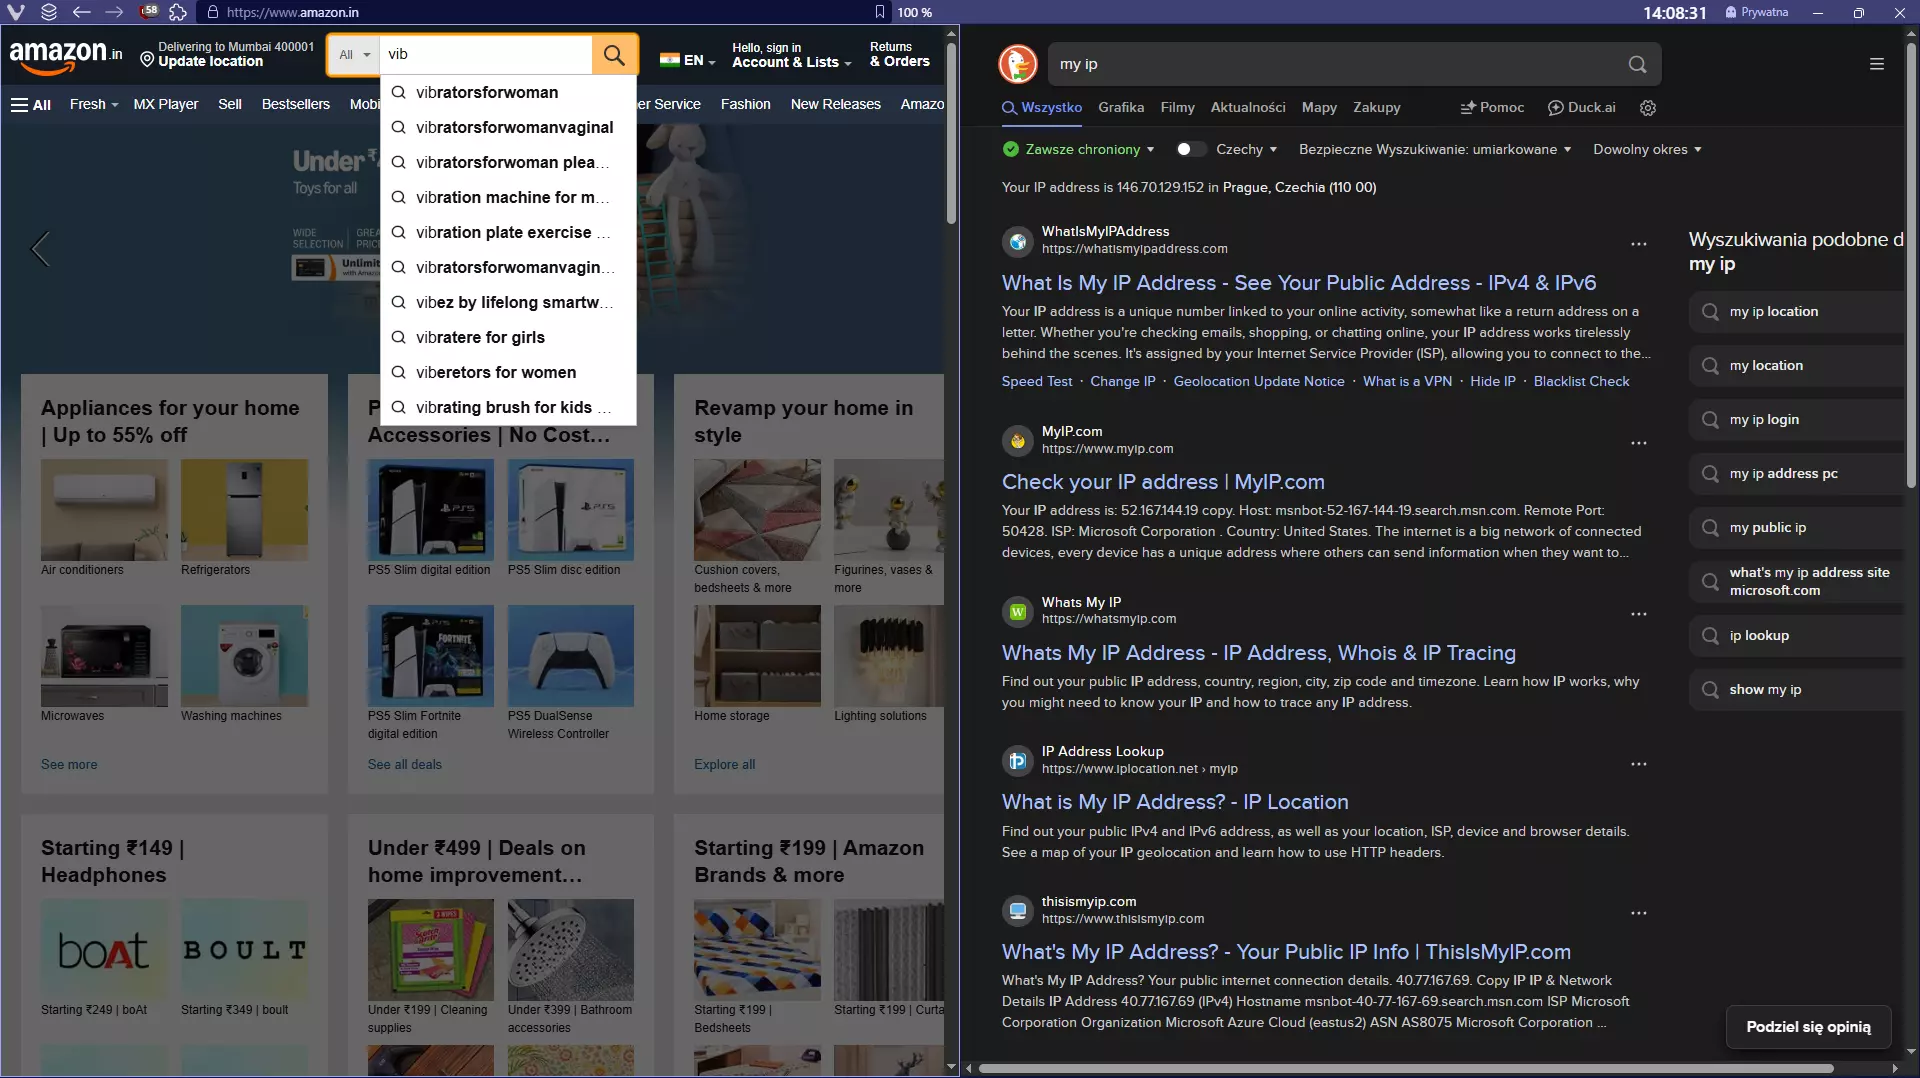This screenshot has width=1920, height=1078.
Task: Open the extensions puzzle icon
Action: click(178, 12)
